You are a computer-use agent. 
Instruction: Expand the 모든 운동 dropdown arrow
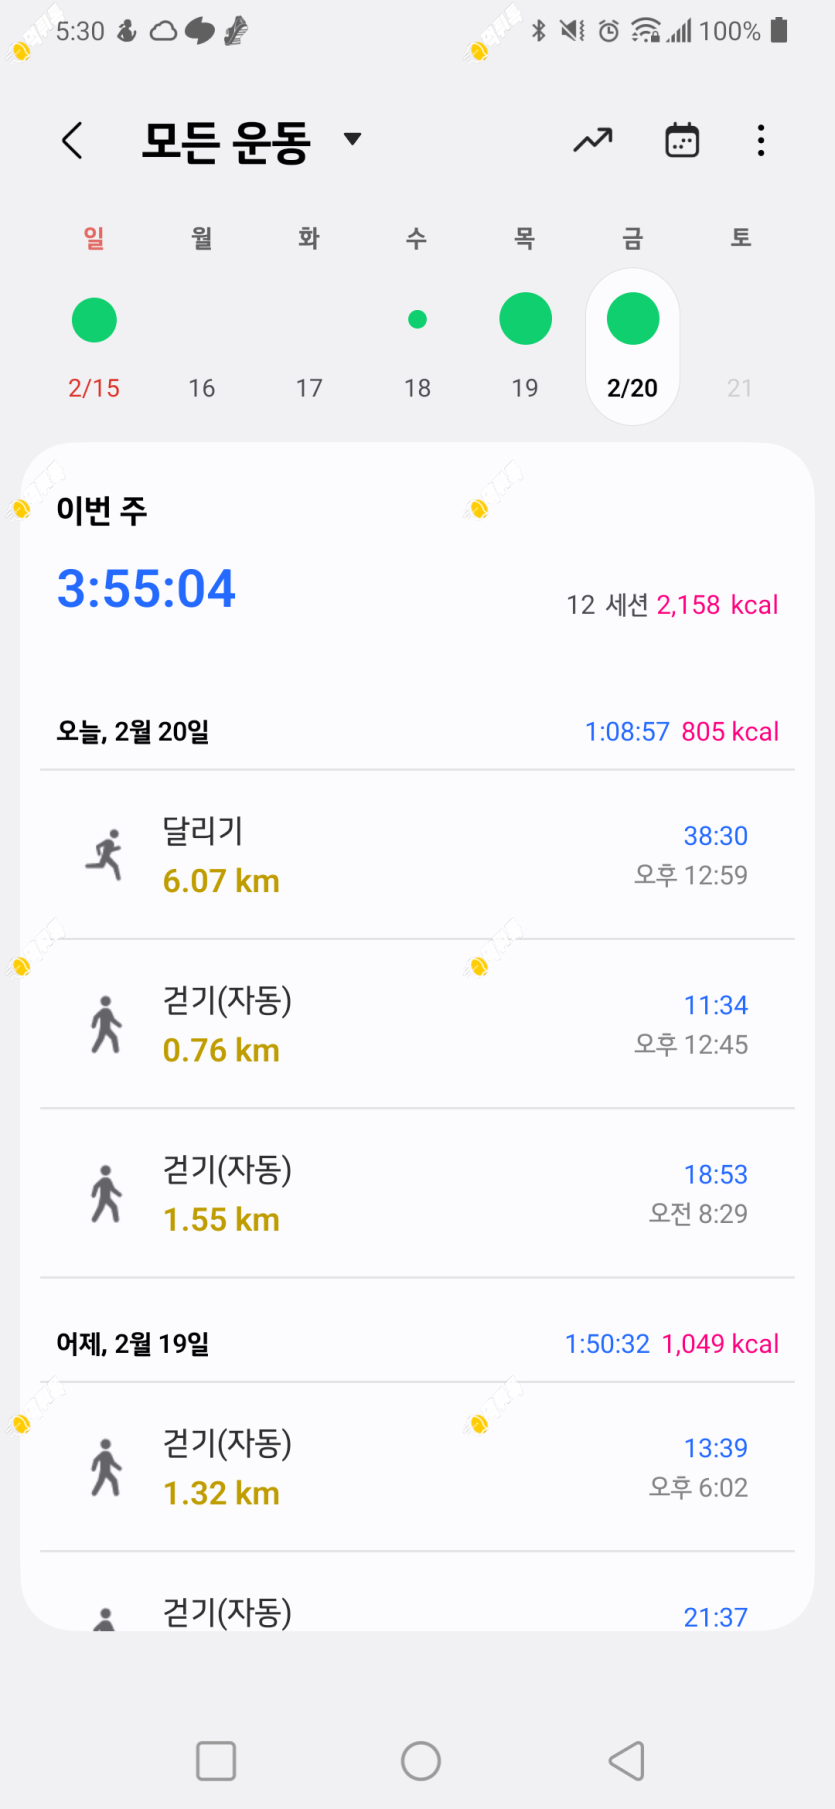tap(352, 139)
